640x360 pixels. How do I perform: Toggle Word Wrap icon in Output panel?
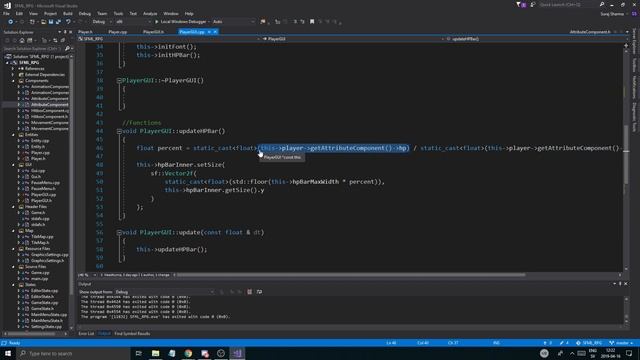(x=259, y=292)
